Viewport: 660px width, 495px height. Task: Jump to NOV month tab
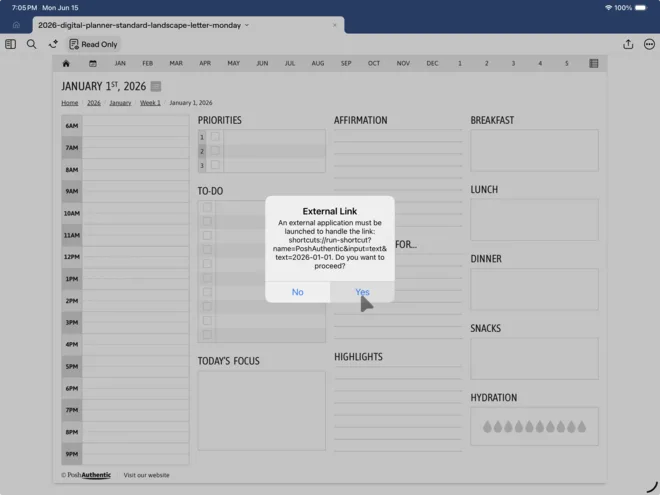pos(403,64)
